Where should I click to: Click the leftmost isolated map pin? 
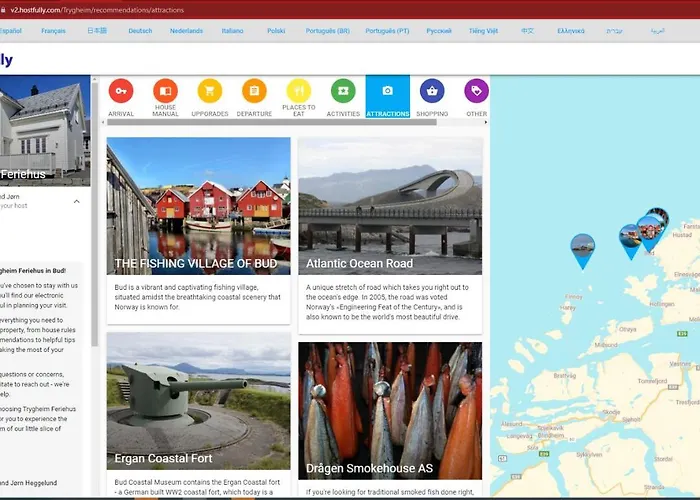click(582, 248)
